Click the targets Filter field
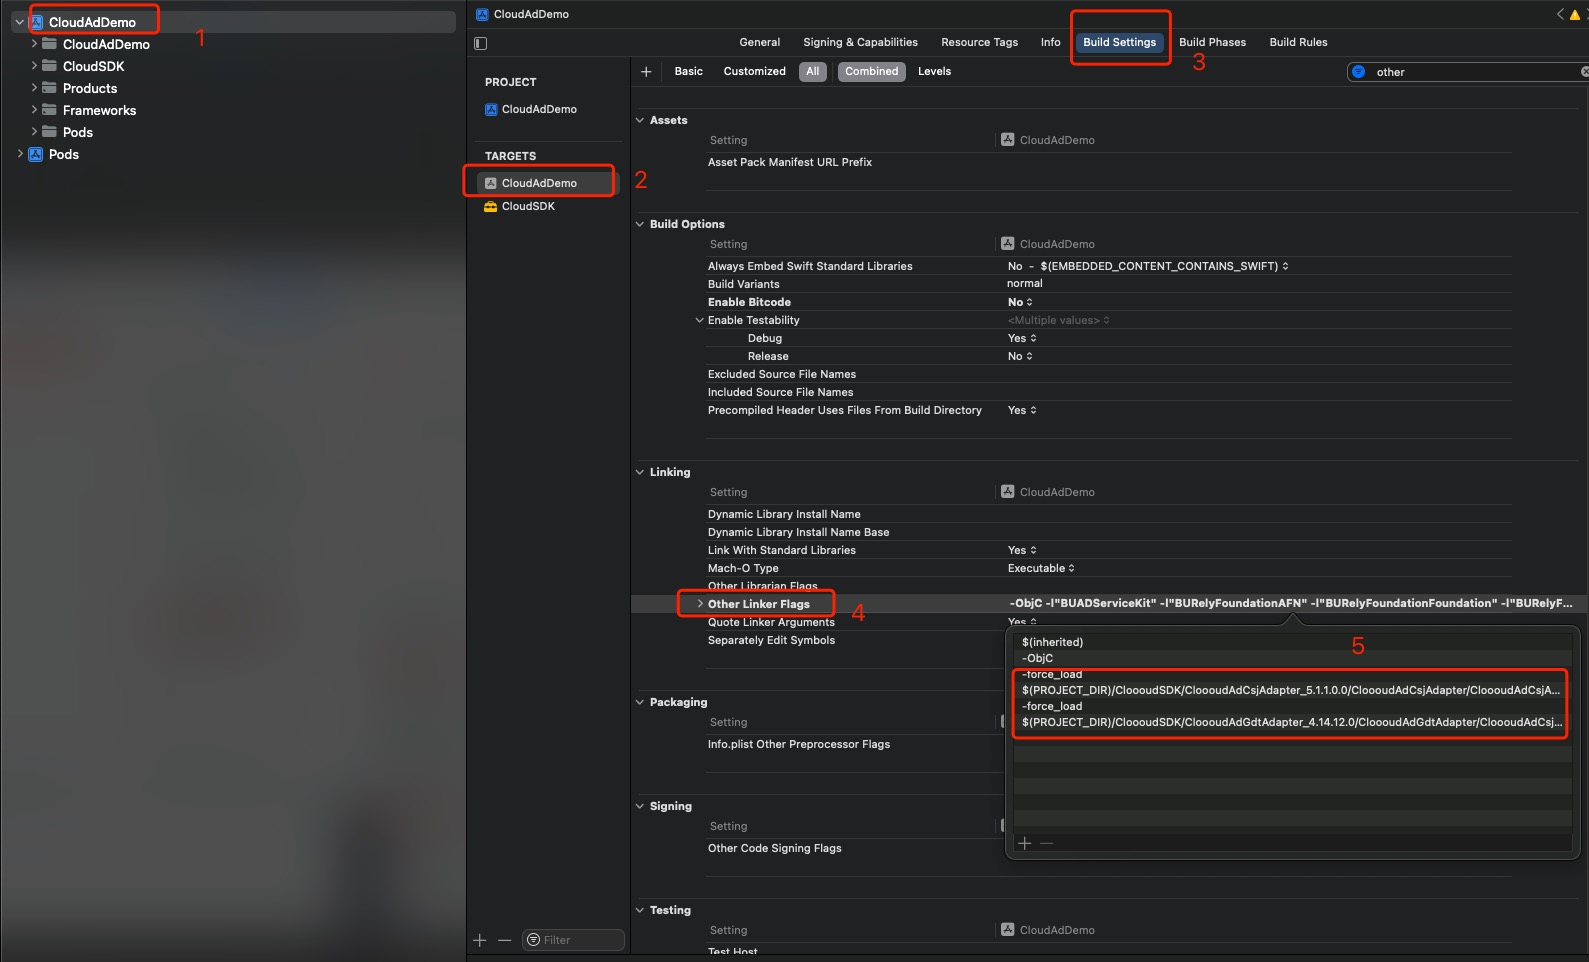 click(x=573, y=940)
